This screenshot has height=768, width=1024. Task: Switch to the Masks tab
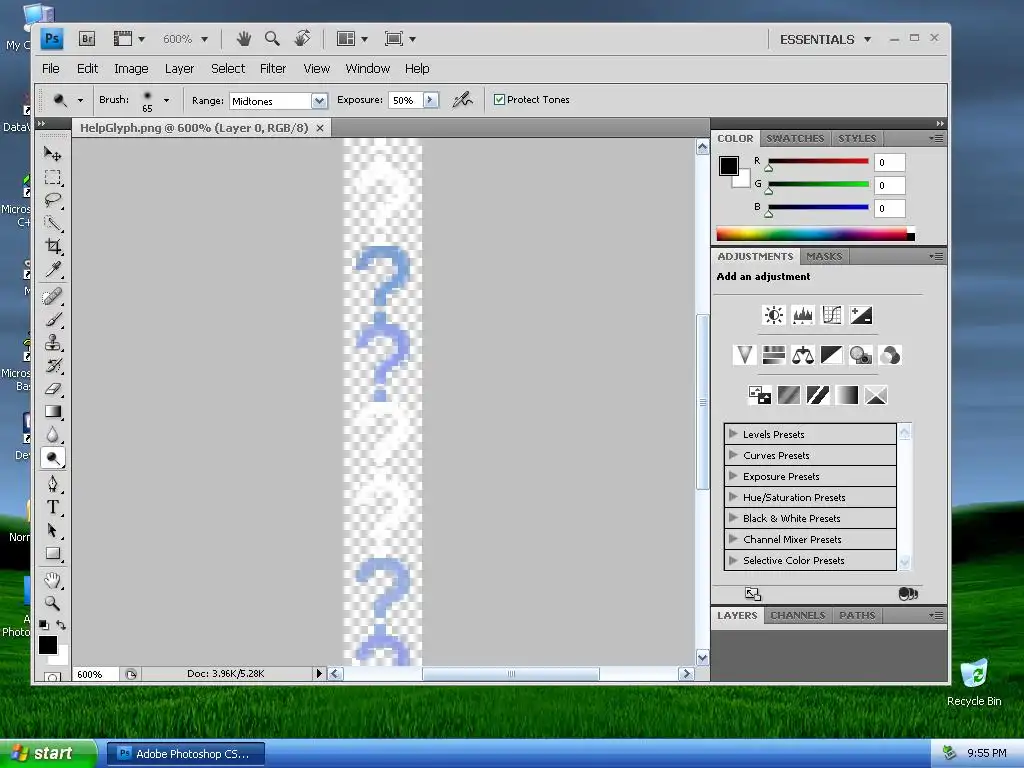pyautogui.click(x=824, y=257)
